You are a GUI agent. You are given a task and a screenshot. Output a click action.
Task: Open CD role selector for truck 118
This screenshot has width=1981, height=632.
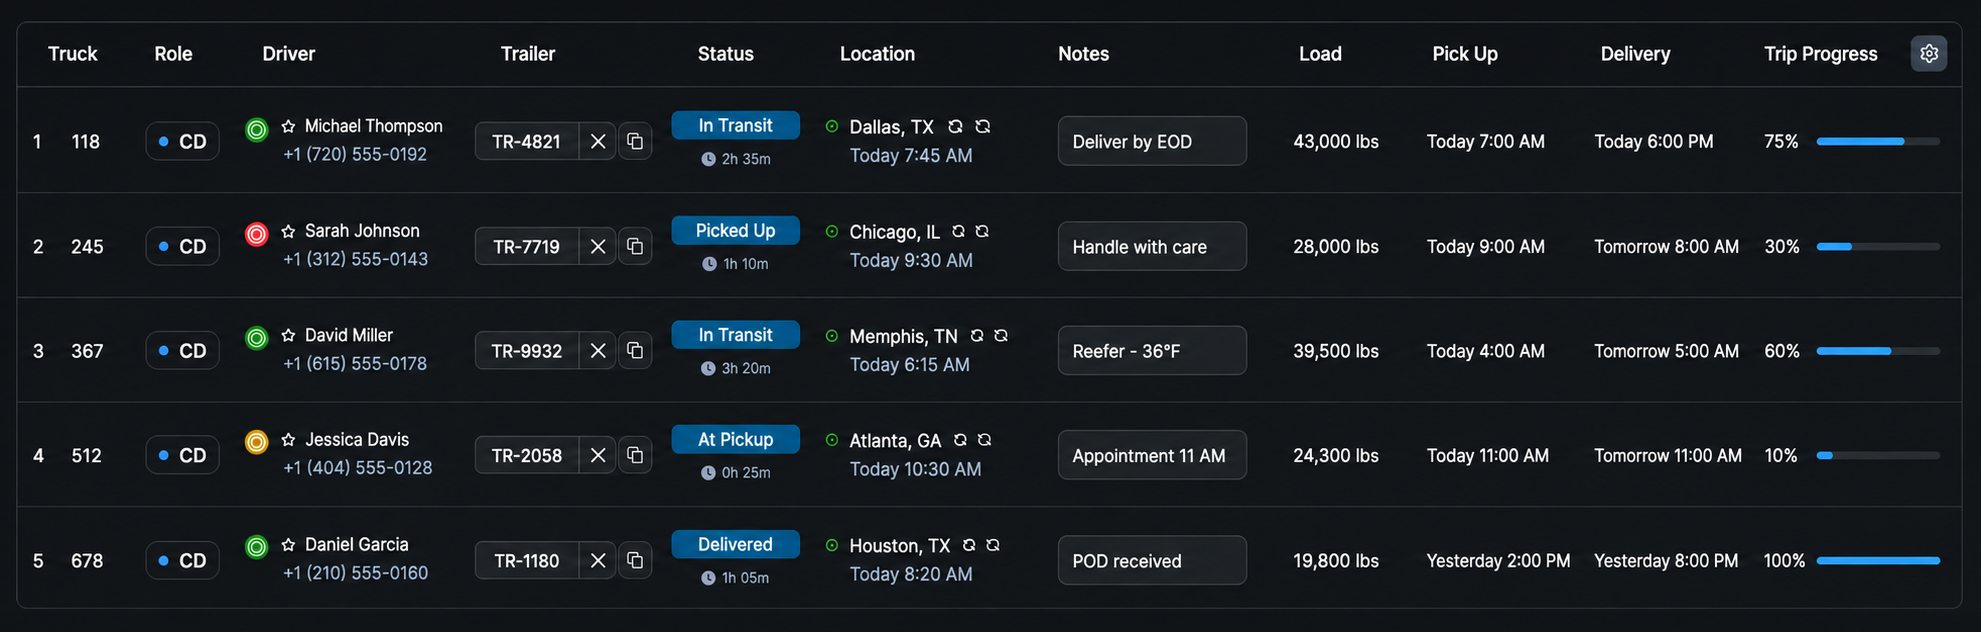point(182,141)
